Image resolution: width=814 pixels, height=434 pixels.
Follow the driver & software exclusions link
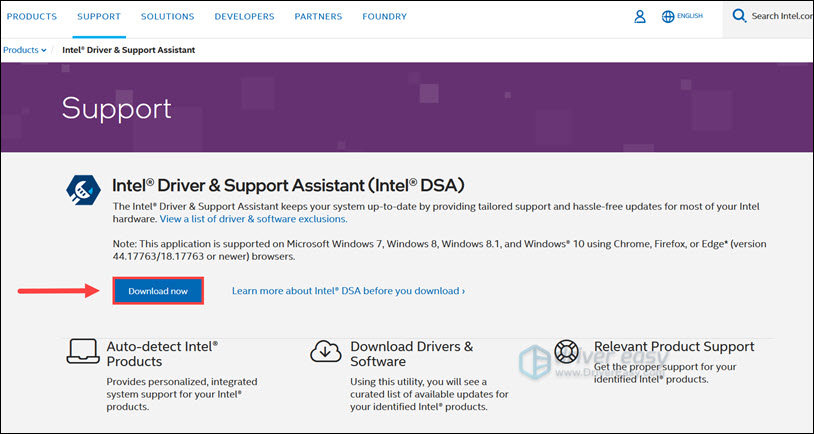point(253,218)
